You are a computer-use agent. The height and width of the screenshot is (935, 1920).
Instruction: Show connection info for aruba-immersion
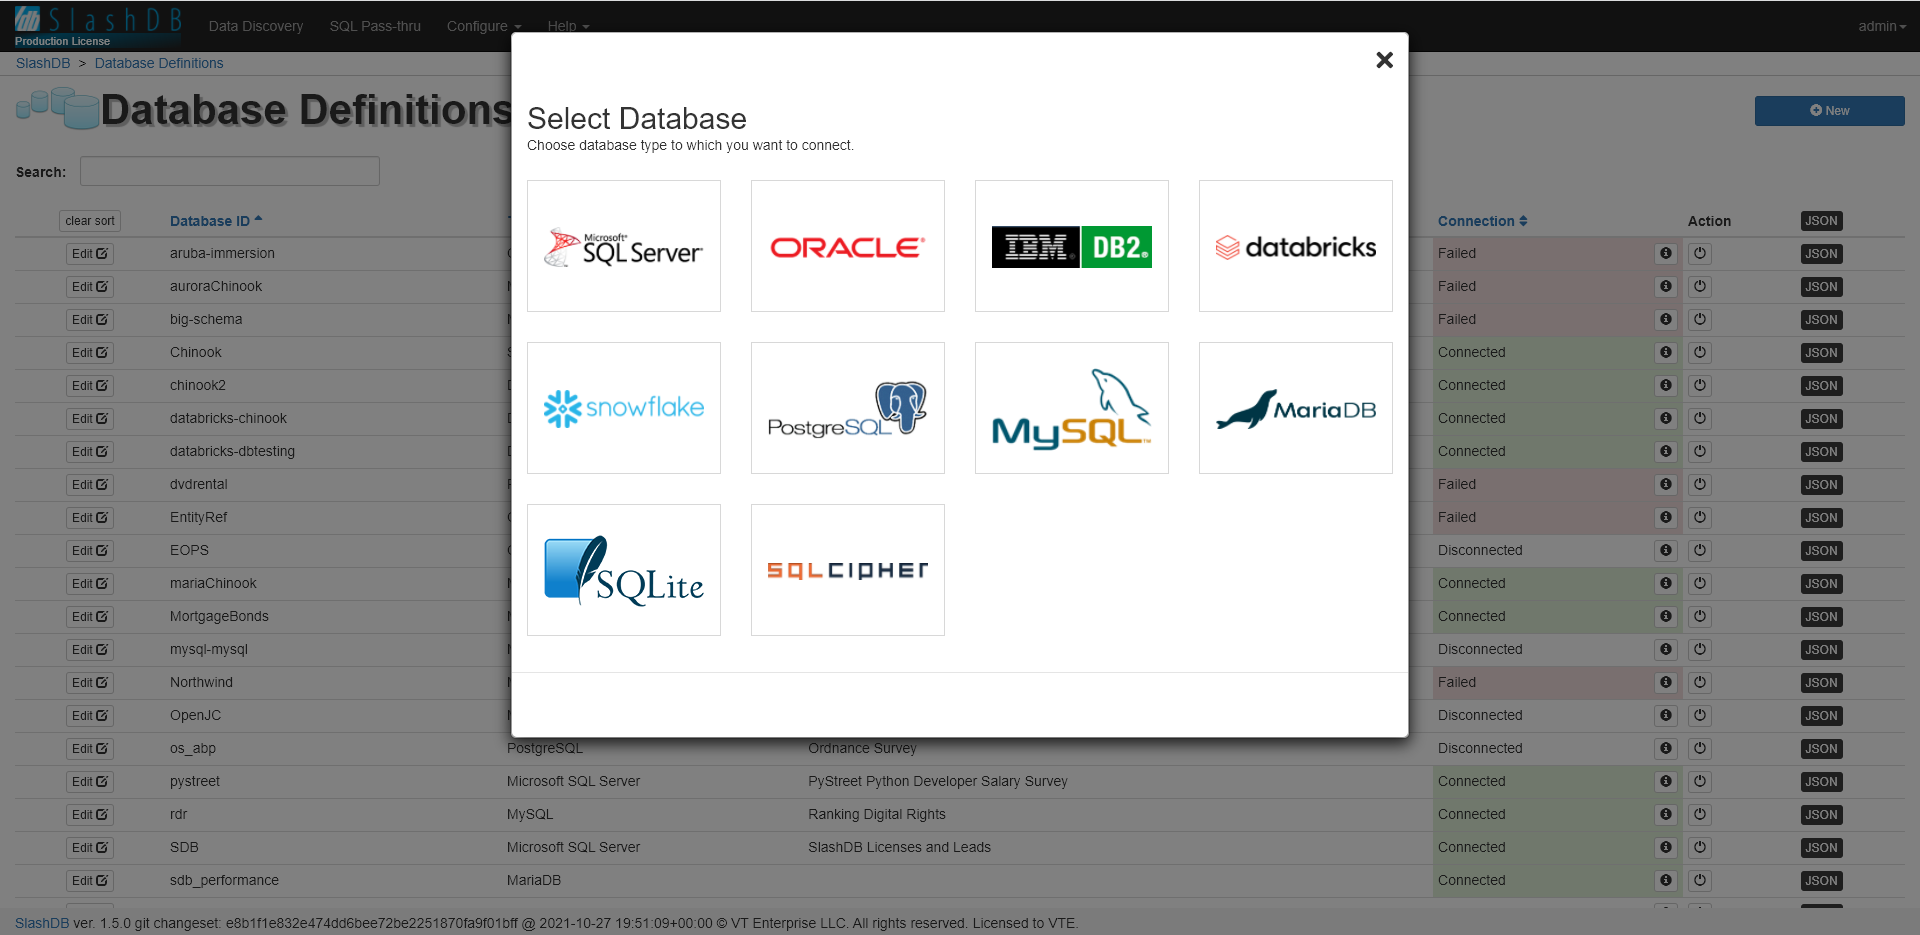[1666, 253]
